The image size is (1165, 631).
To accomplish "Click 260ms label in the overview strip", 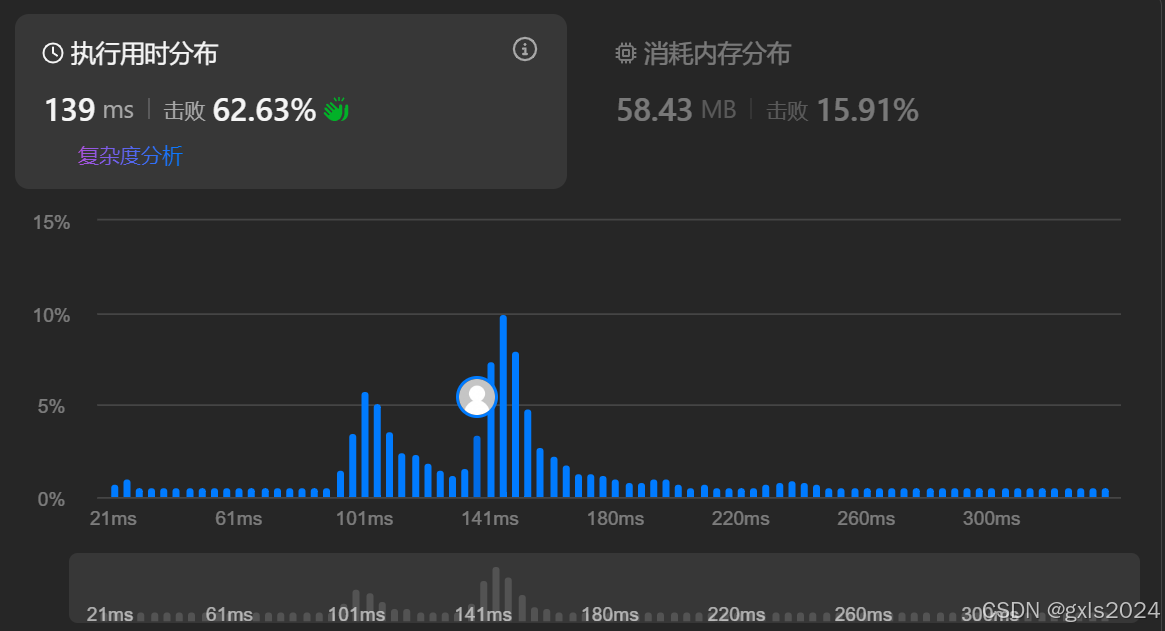I will (863, 615).
